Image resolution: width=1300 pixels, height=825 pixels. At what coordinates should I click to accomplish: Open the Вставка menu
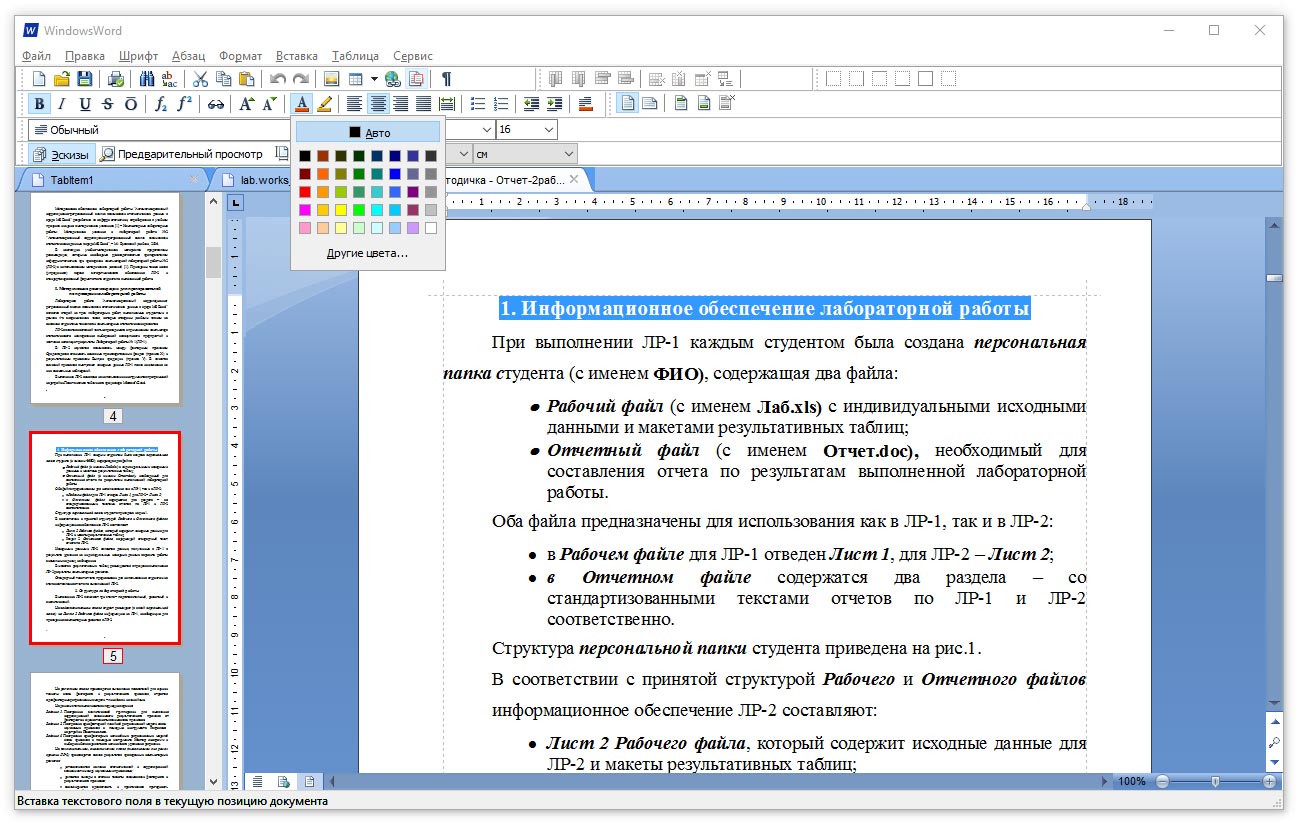coord(297,56)
